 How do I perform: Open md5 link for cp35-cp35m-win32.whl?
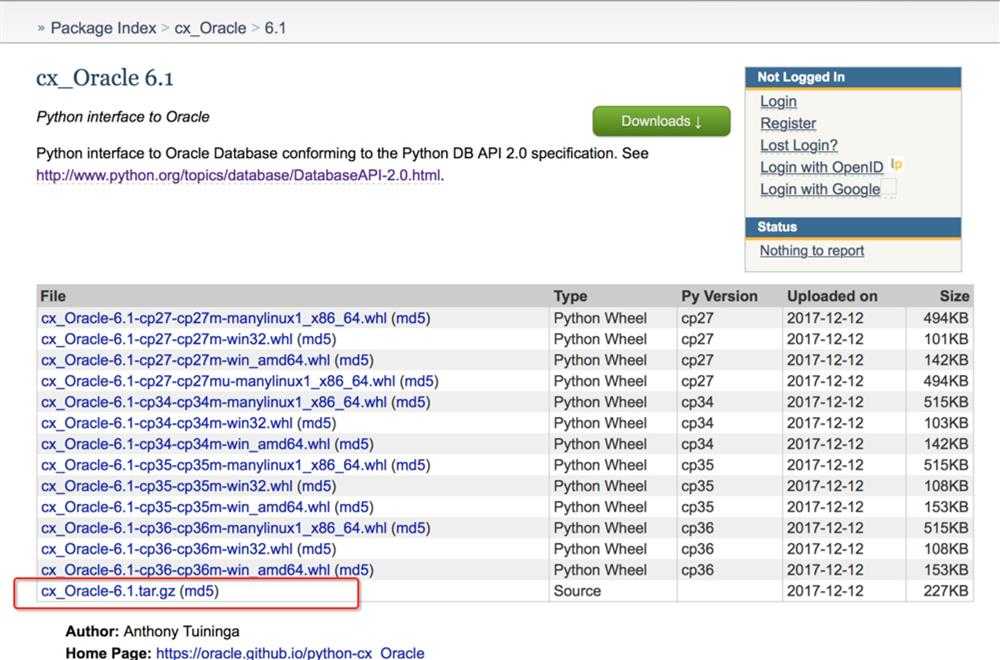click(316, 486)
